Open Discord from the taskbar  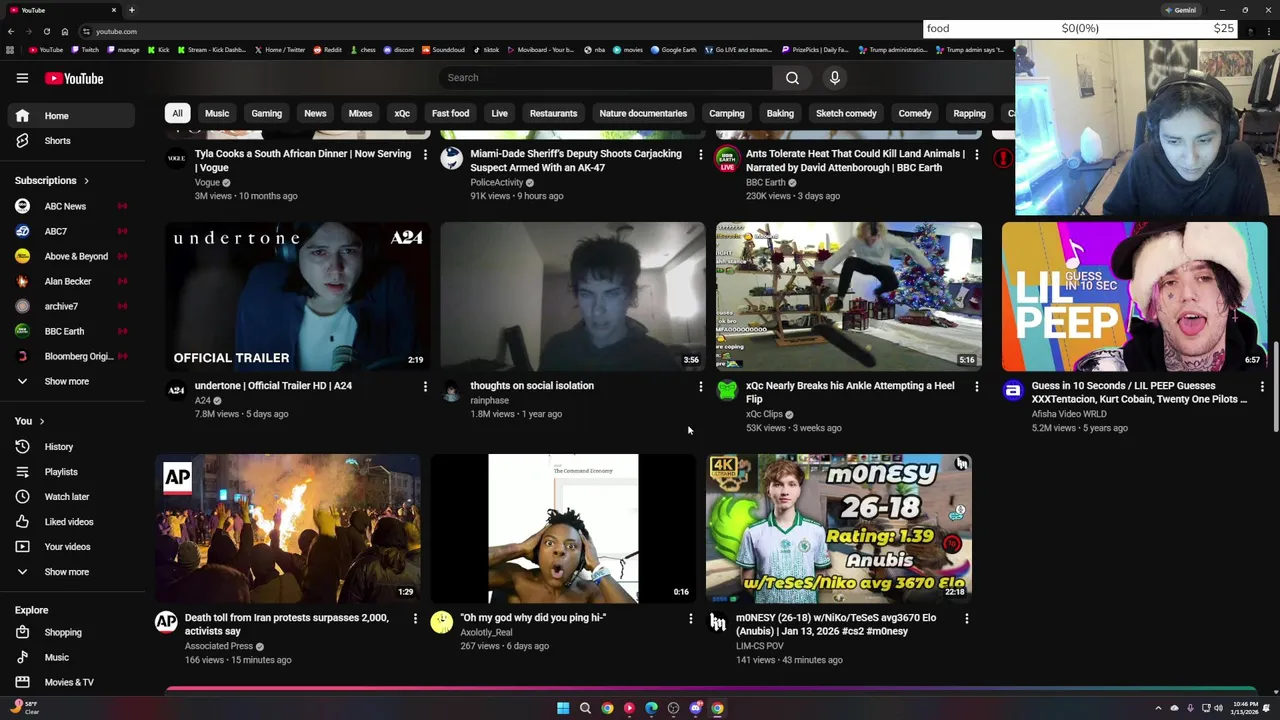tap(696, 708)
